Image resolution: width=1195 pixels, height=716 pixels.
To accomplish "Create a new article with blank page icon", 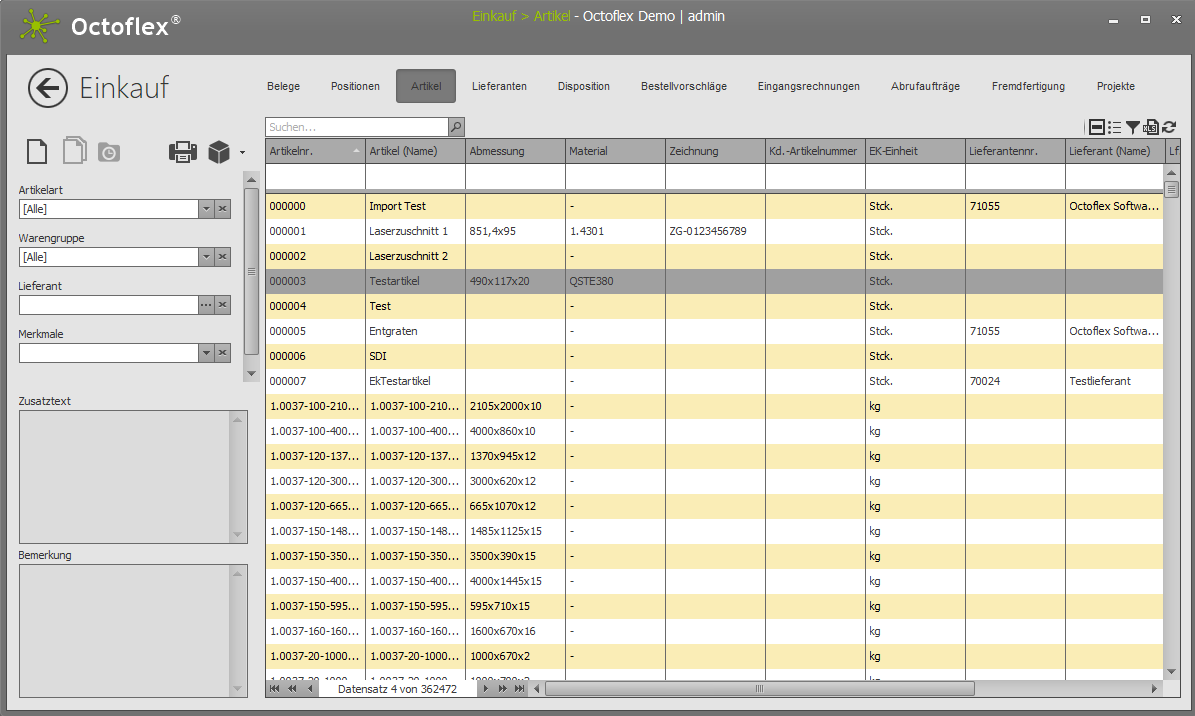I will (x=36, y=152).
